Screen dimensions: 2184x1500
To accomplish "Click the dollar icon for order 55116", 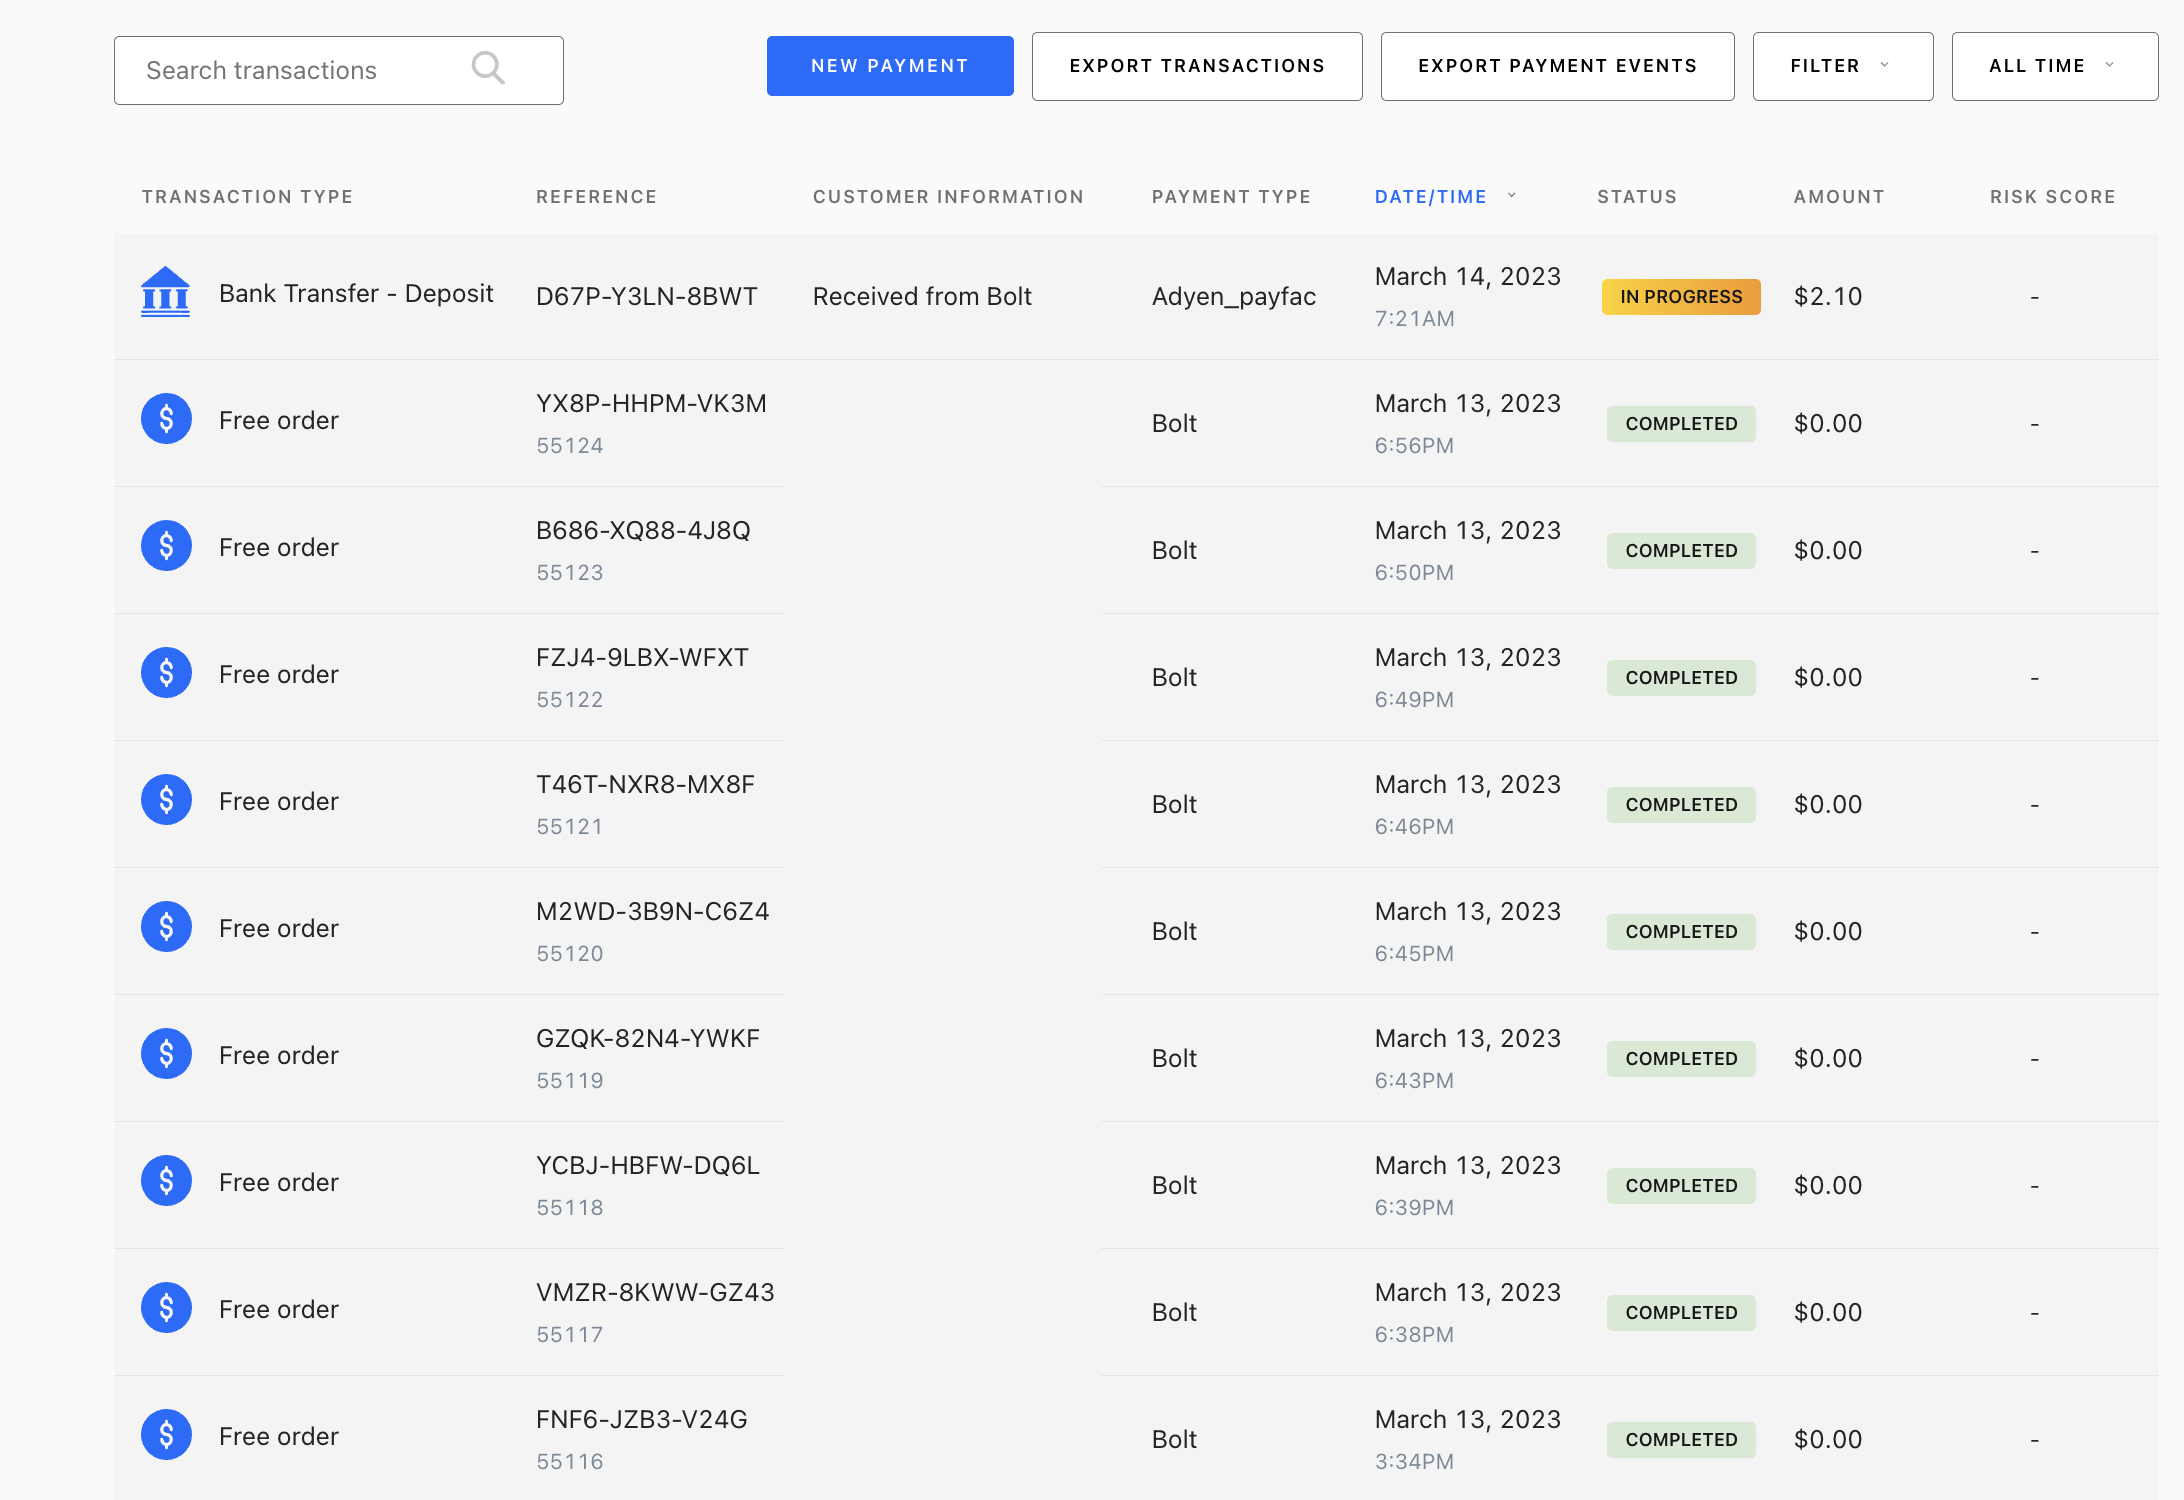I will pyautogui.click(x=166, y=1435).
